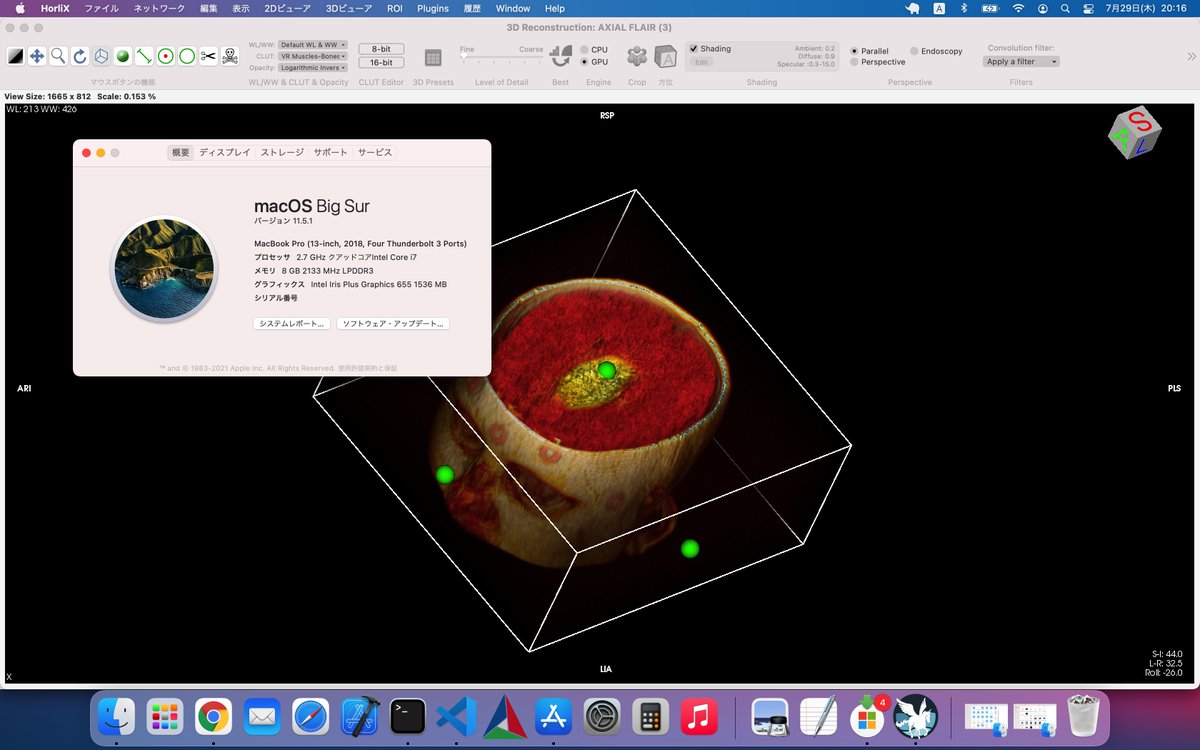Select Endoscopy projection
Image resolution: width=1200 pixels, height=750 pixels.
914,51
